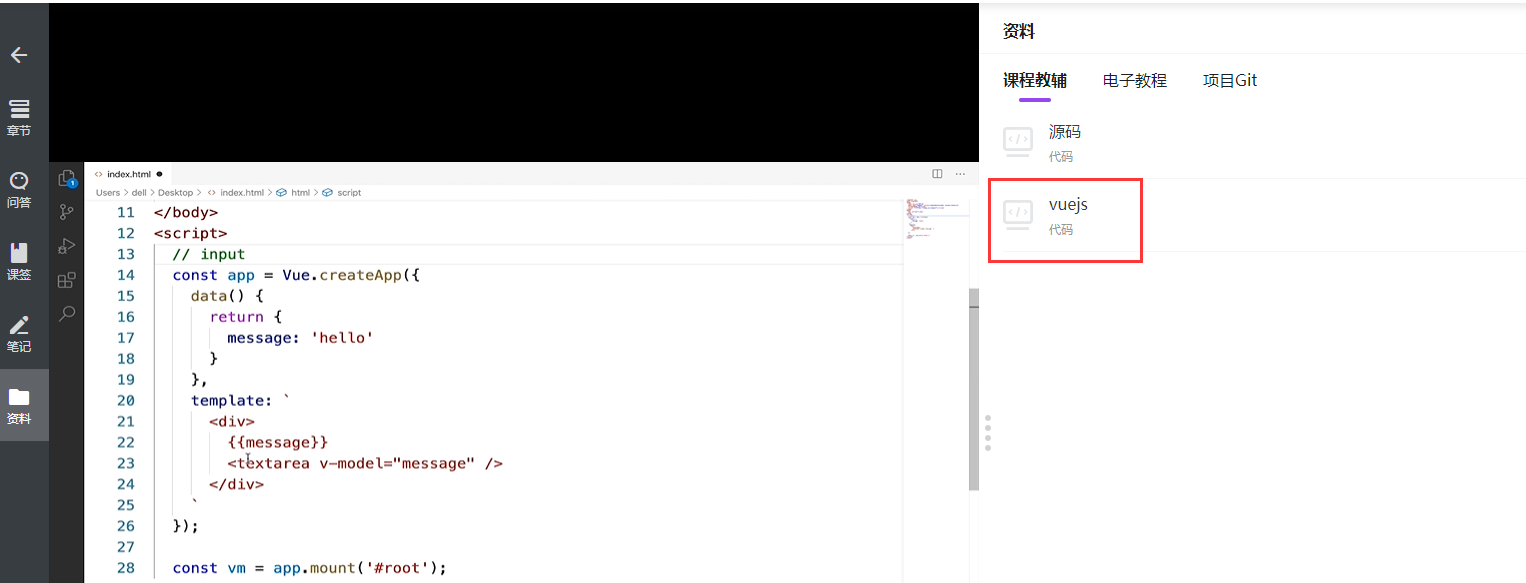Open VS Code Source Control view
Image resolution: width=1526 pixels, height=583 pixels.
[x=67, y=212]
